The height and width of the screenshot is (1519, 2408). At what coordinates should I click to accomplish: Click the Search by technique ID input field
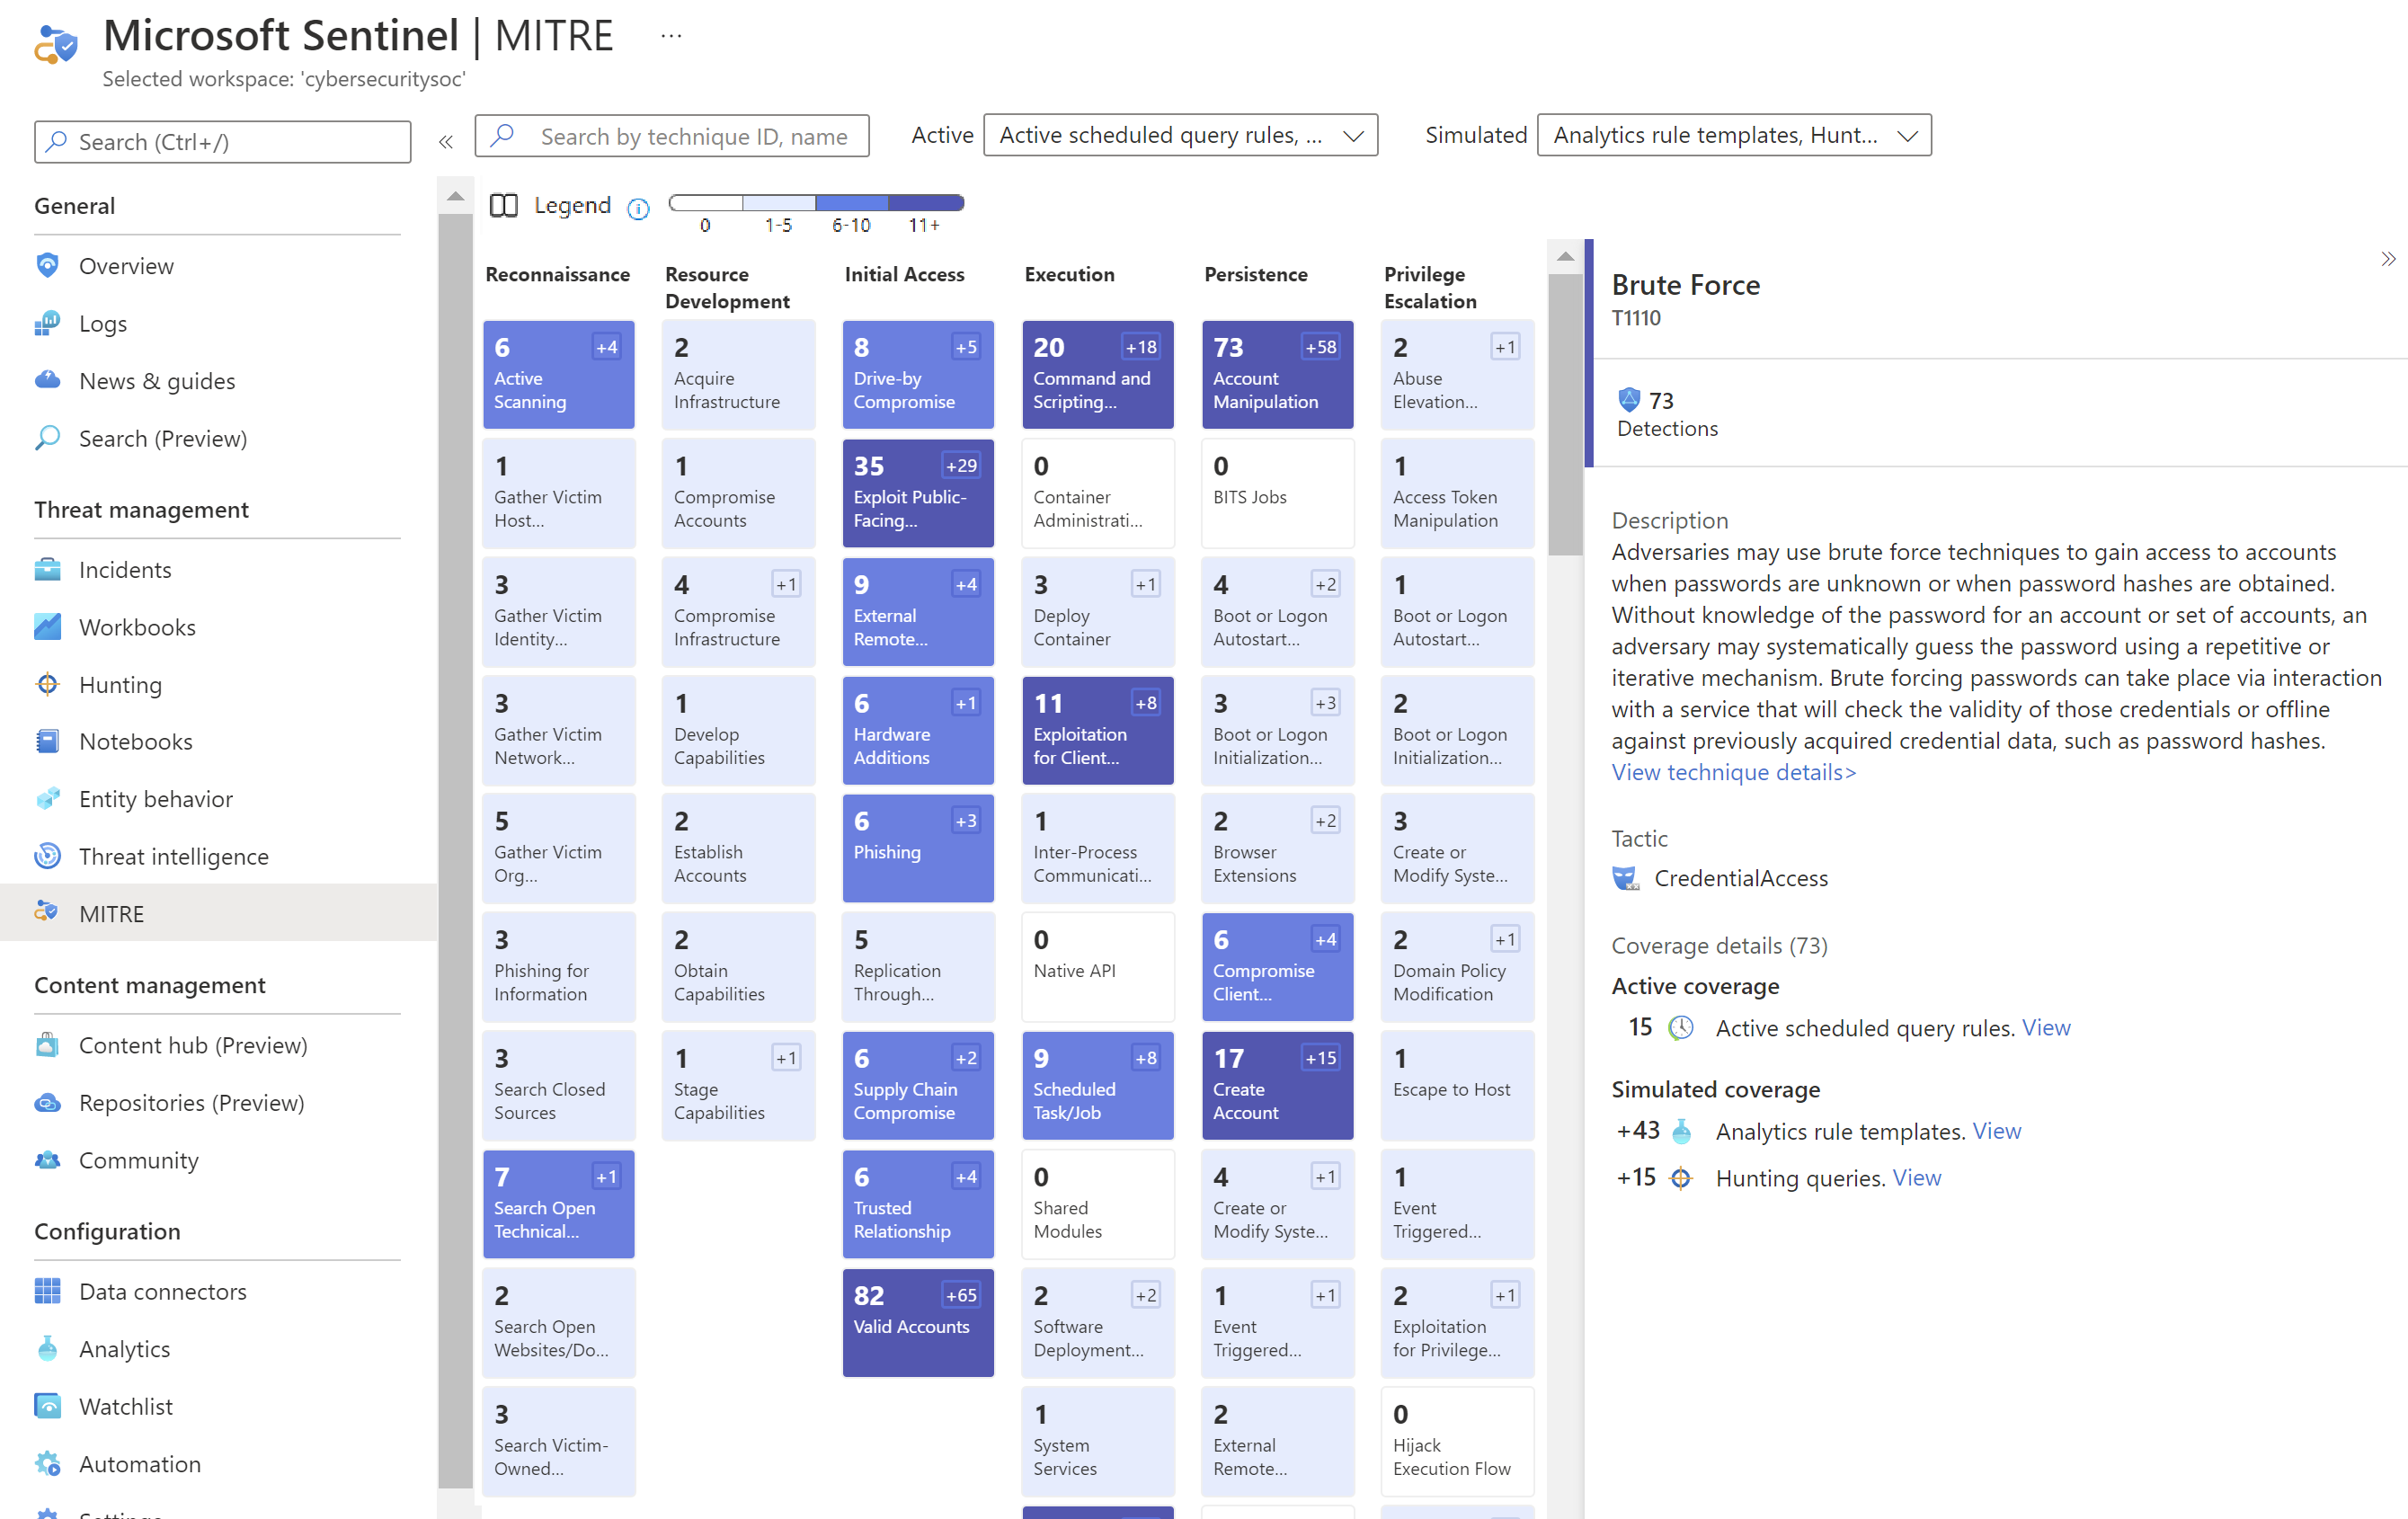682,135
